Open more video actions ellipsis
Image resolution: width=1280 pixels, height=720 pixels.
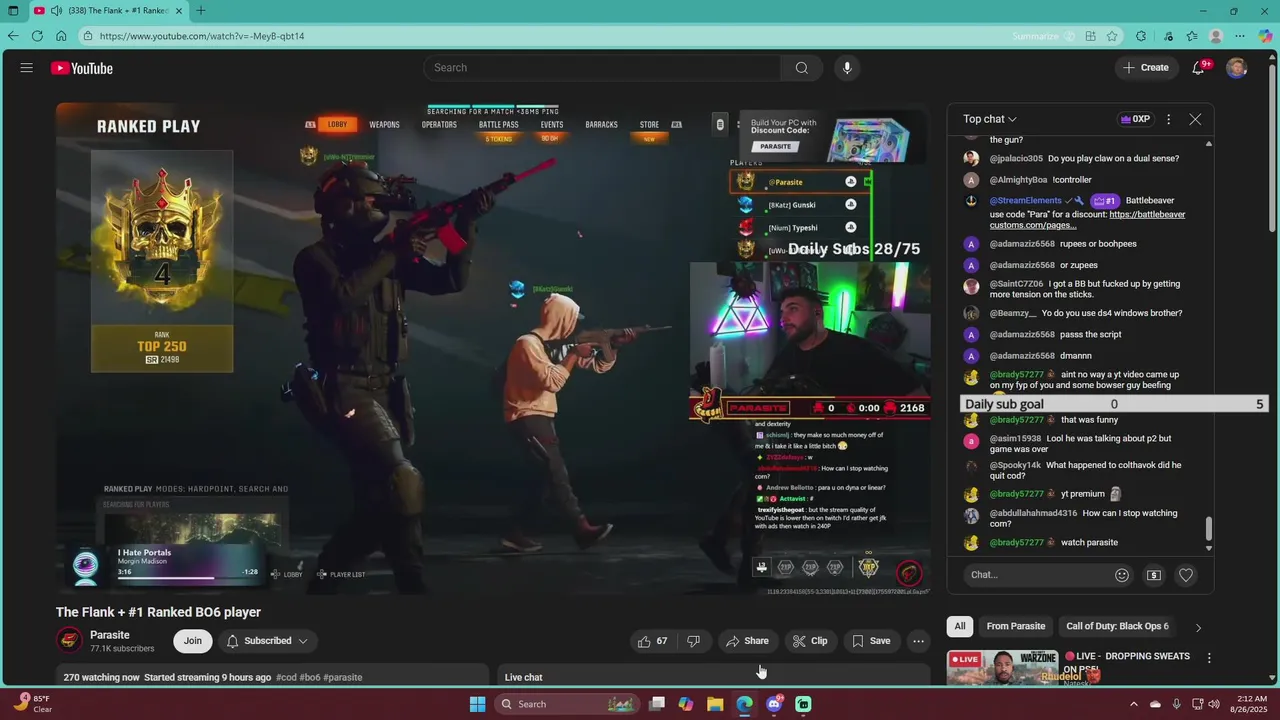point(918,641)
